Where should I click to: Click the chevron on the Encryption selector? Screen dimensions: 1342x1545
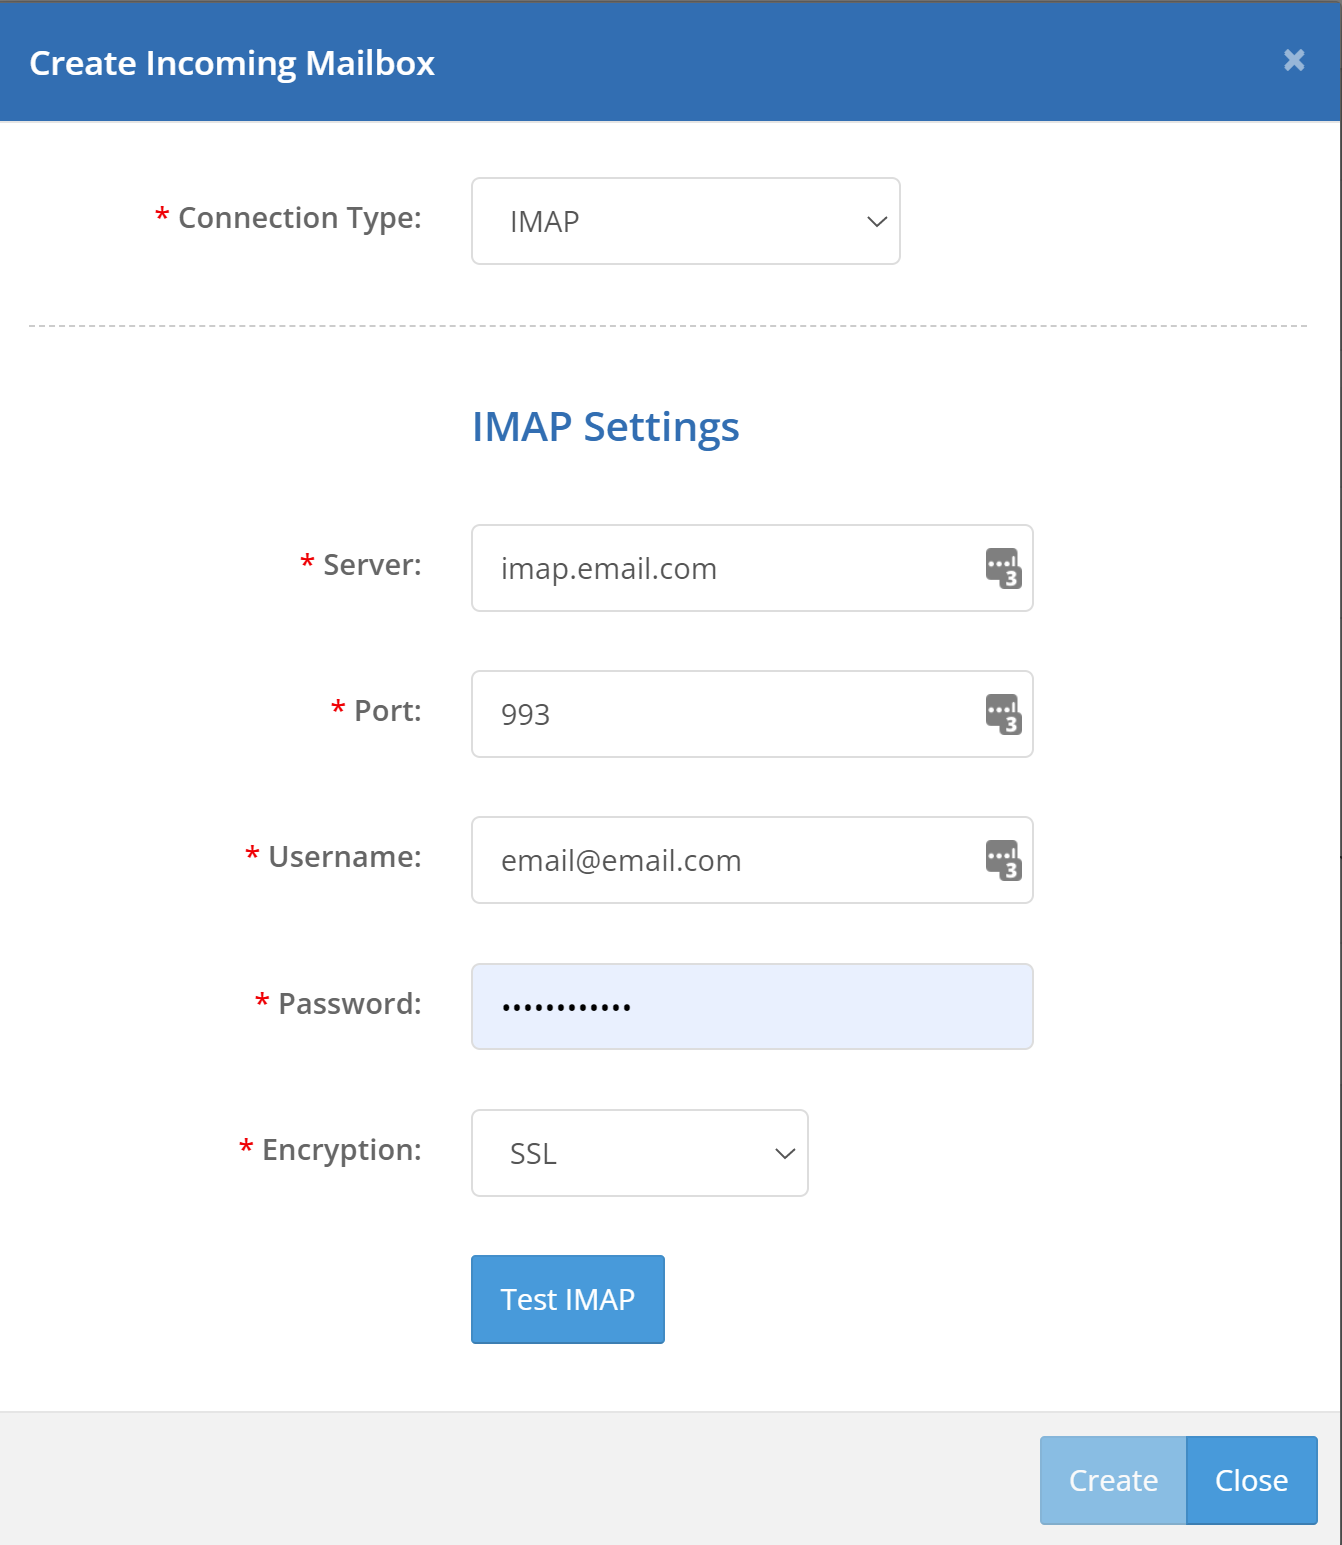point(783,1153)
